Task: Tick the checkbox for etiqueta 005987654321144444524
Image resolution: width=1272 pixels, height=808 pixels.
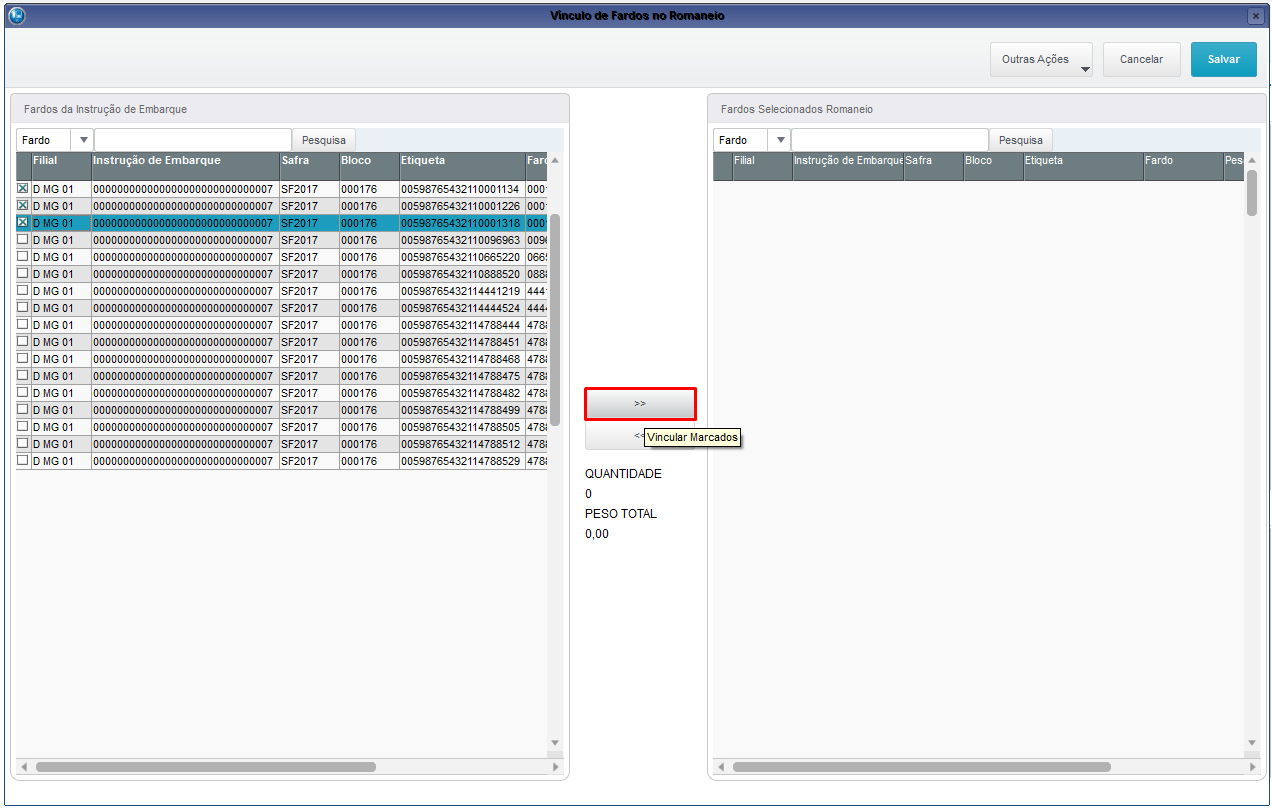Action: pos(23,307)
